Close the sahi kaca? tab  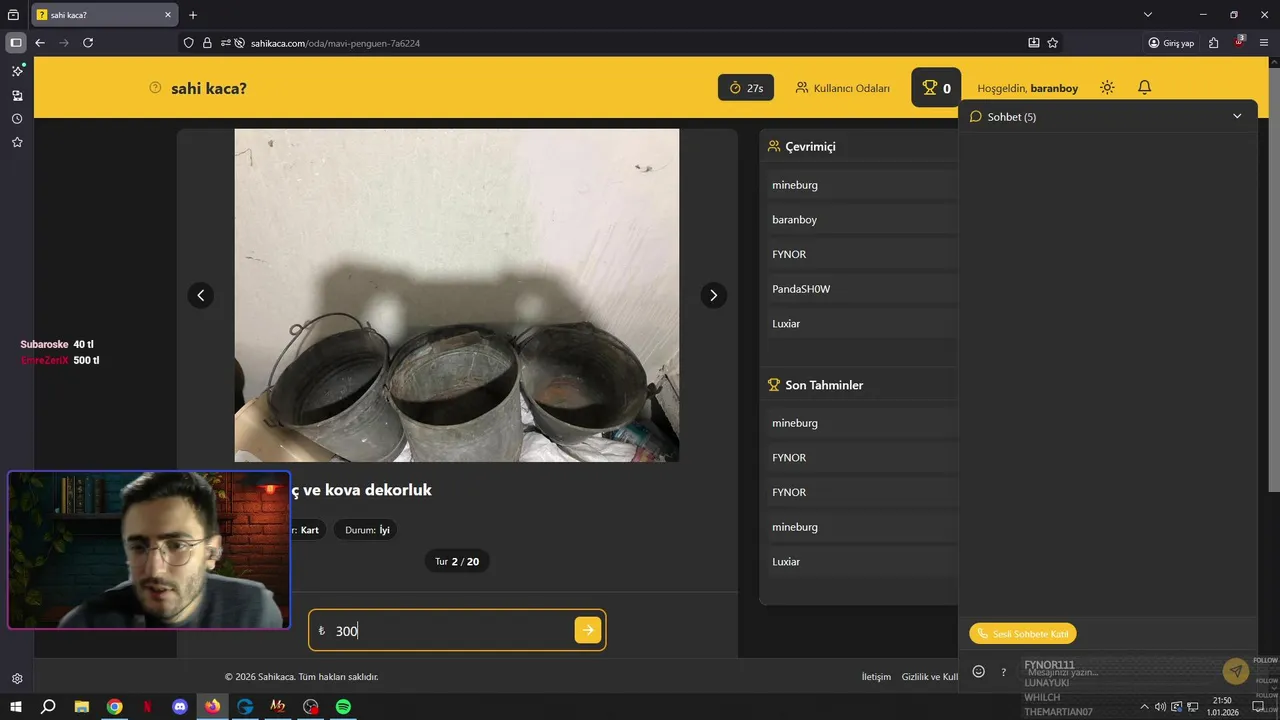point(168,15)
